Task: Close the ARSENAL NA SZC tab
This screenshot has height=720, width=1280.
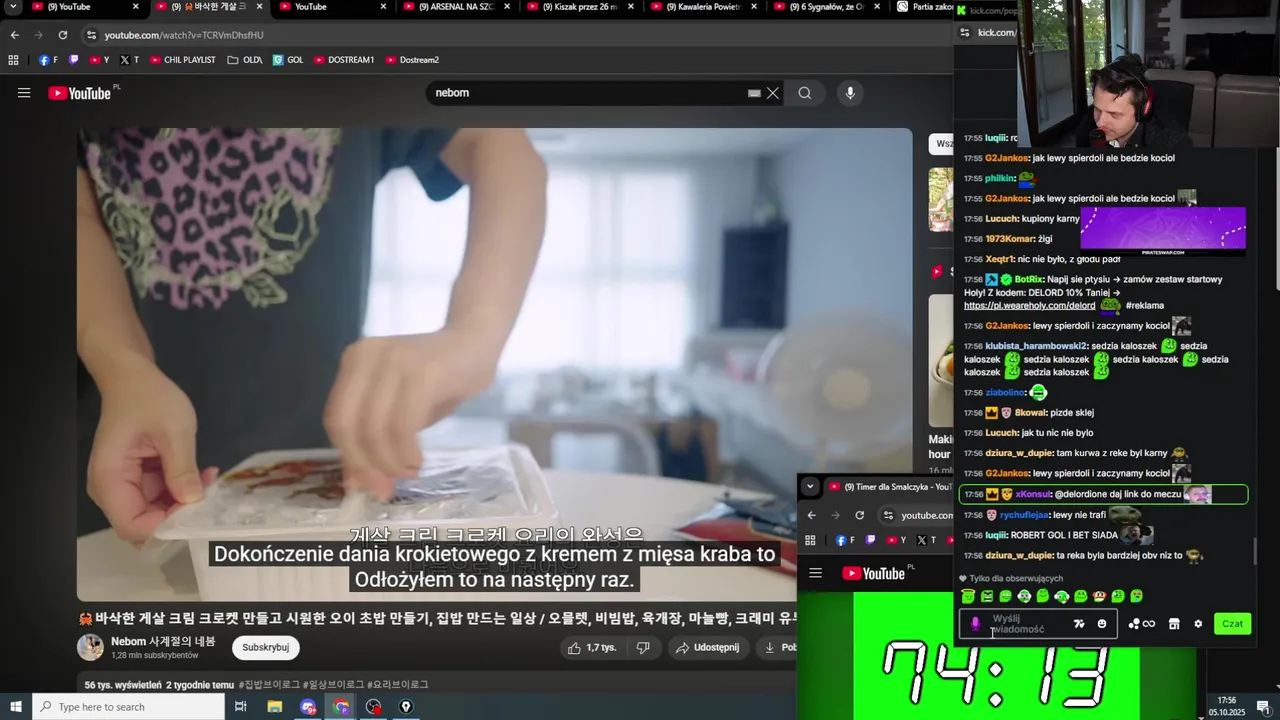Action: click(507, 7)
